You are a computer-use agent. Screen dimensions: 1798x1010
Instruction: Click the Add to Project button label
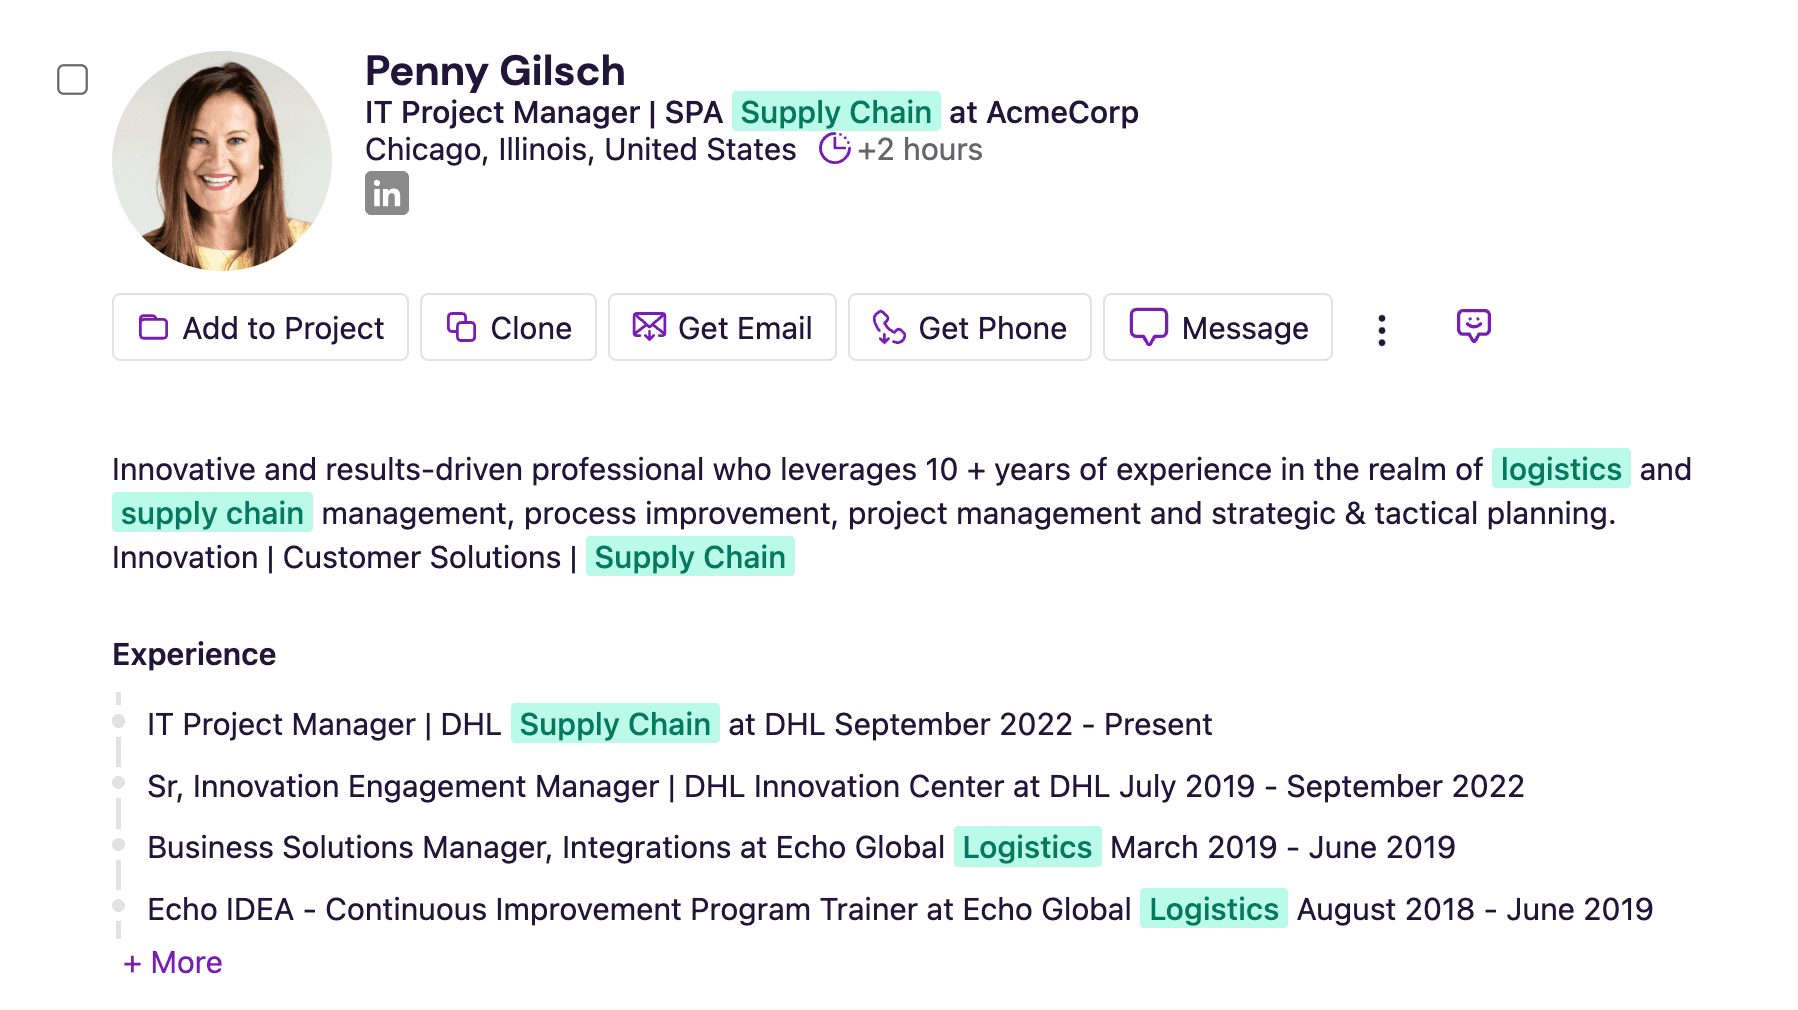point(283,328)
